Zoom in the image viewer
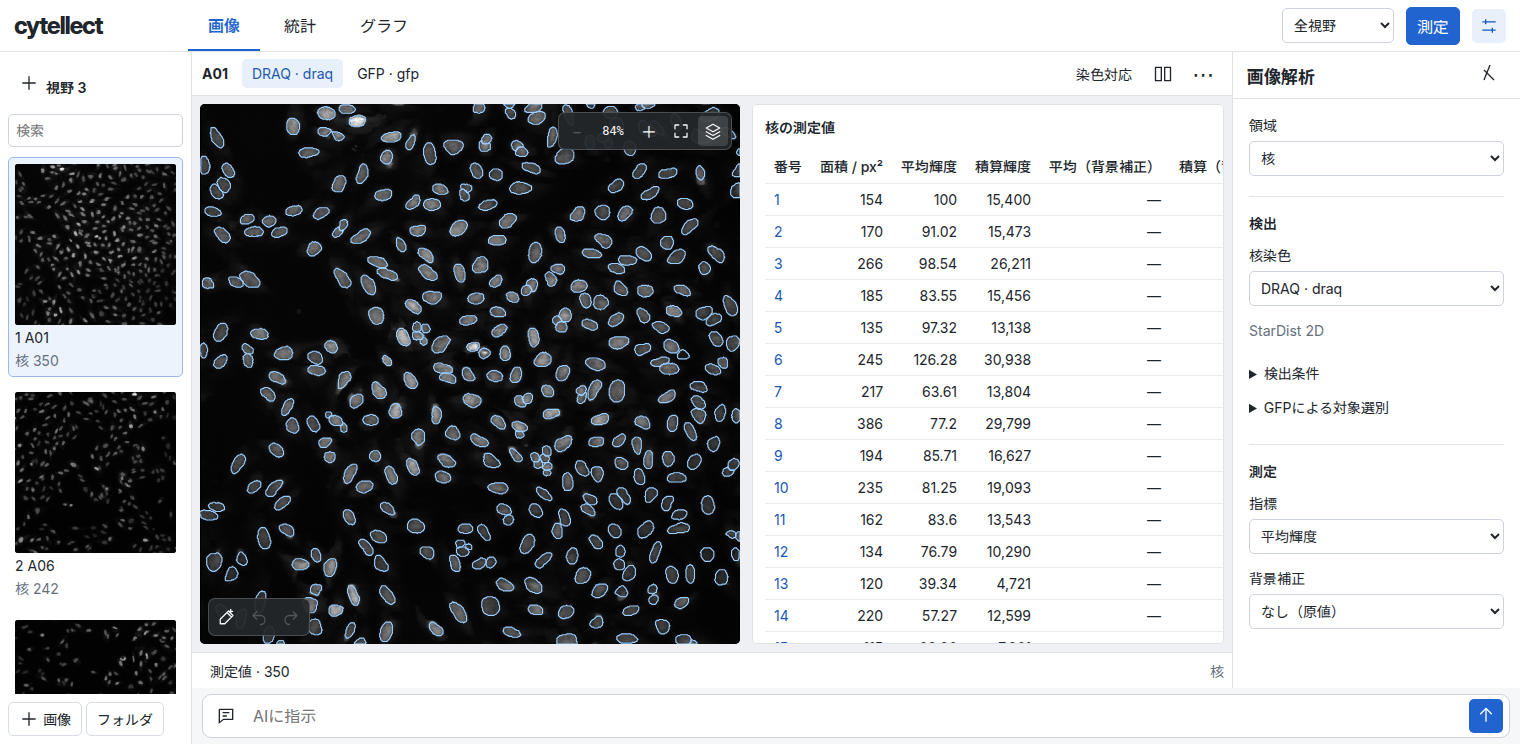The image size is (1520, 744). [649, 131]
